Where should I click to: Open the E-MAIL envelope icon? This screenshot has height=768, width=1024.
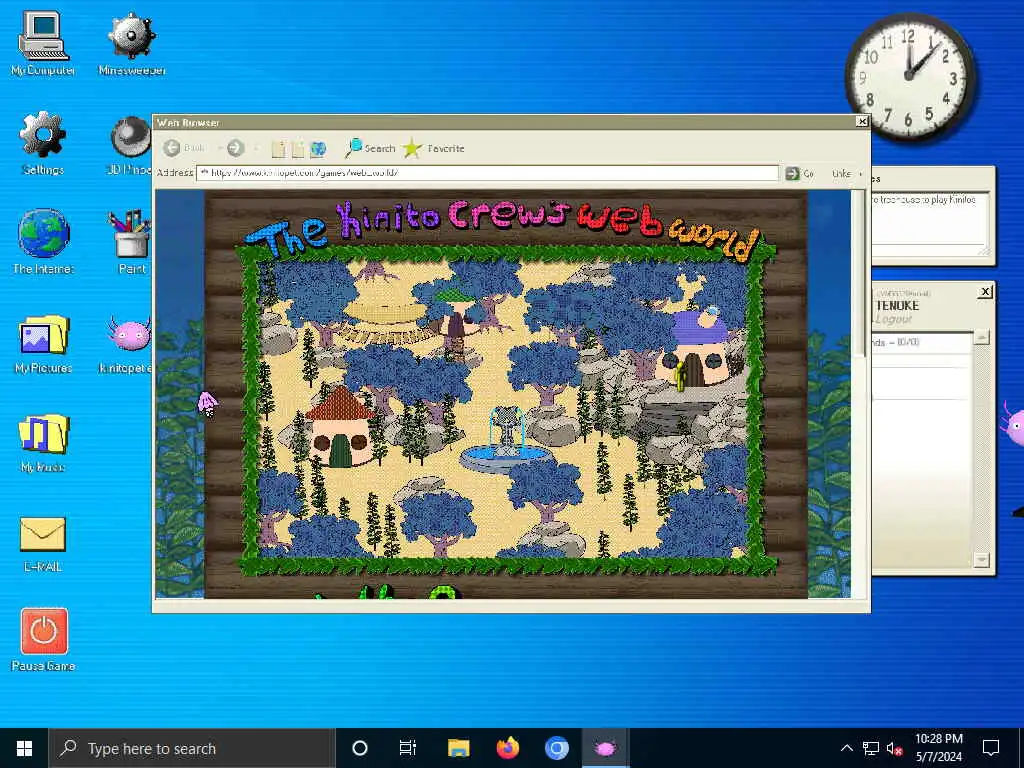coord(43,543)
